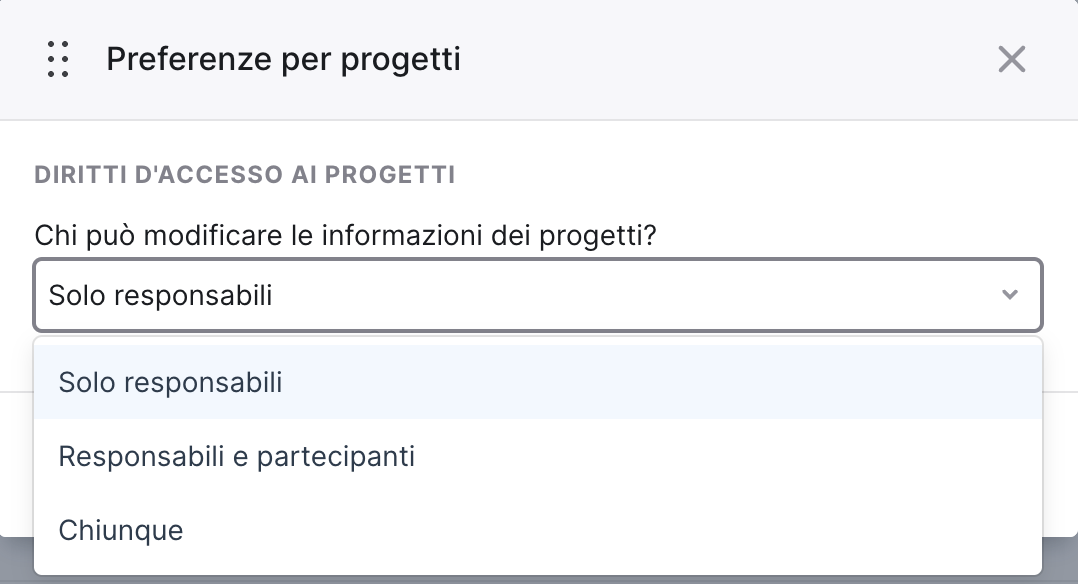Image resolution: width=1078 pixels, height=584 pixels.
Task: Click the Chi può modificare question label
Action: click(x=345, y=235)
